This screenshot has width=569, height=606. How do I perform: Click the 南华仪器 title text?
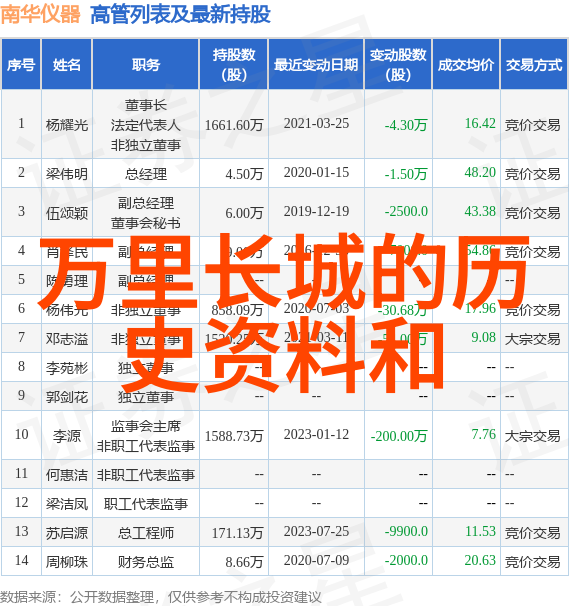pos(40,15)
